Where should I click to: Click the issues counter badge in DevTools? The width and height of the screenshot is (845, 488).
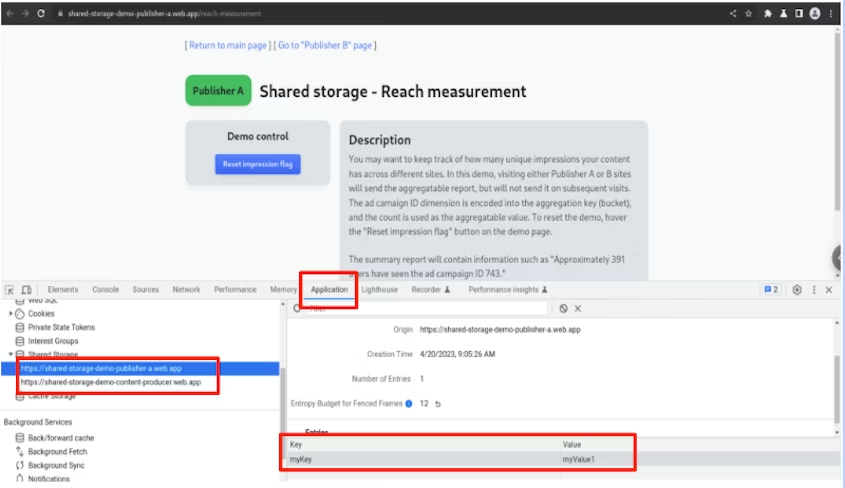pyautogui.click(x=770, y=290)
